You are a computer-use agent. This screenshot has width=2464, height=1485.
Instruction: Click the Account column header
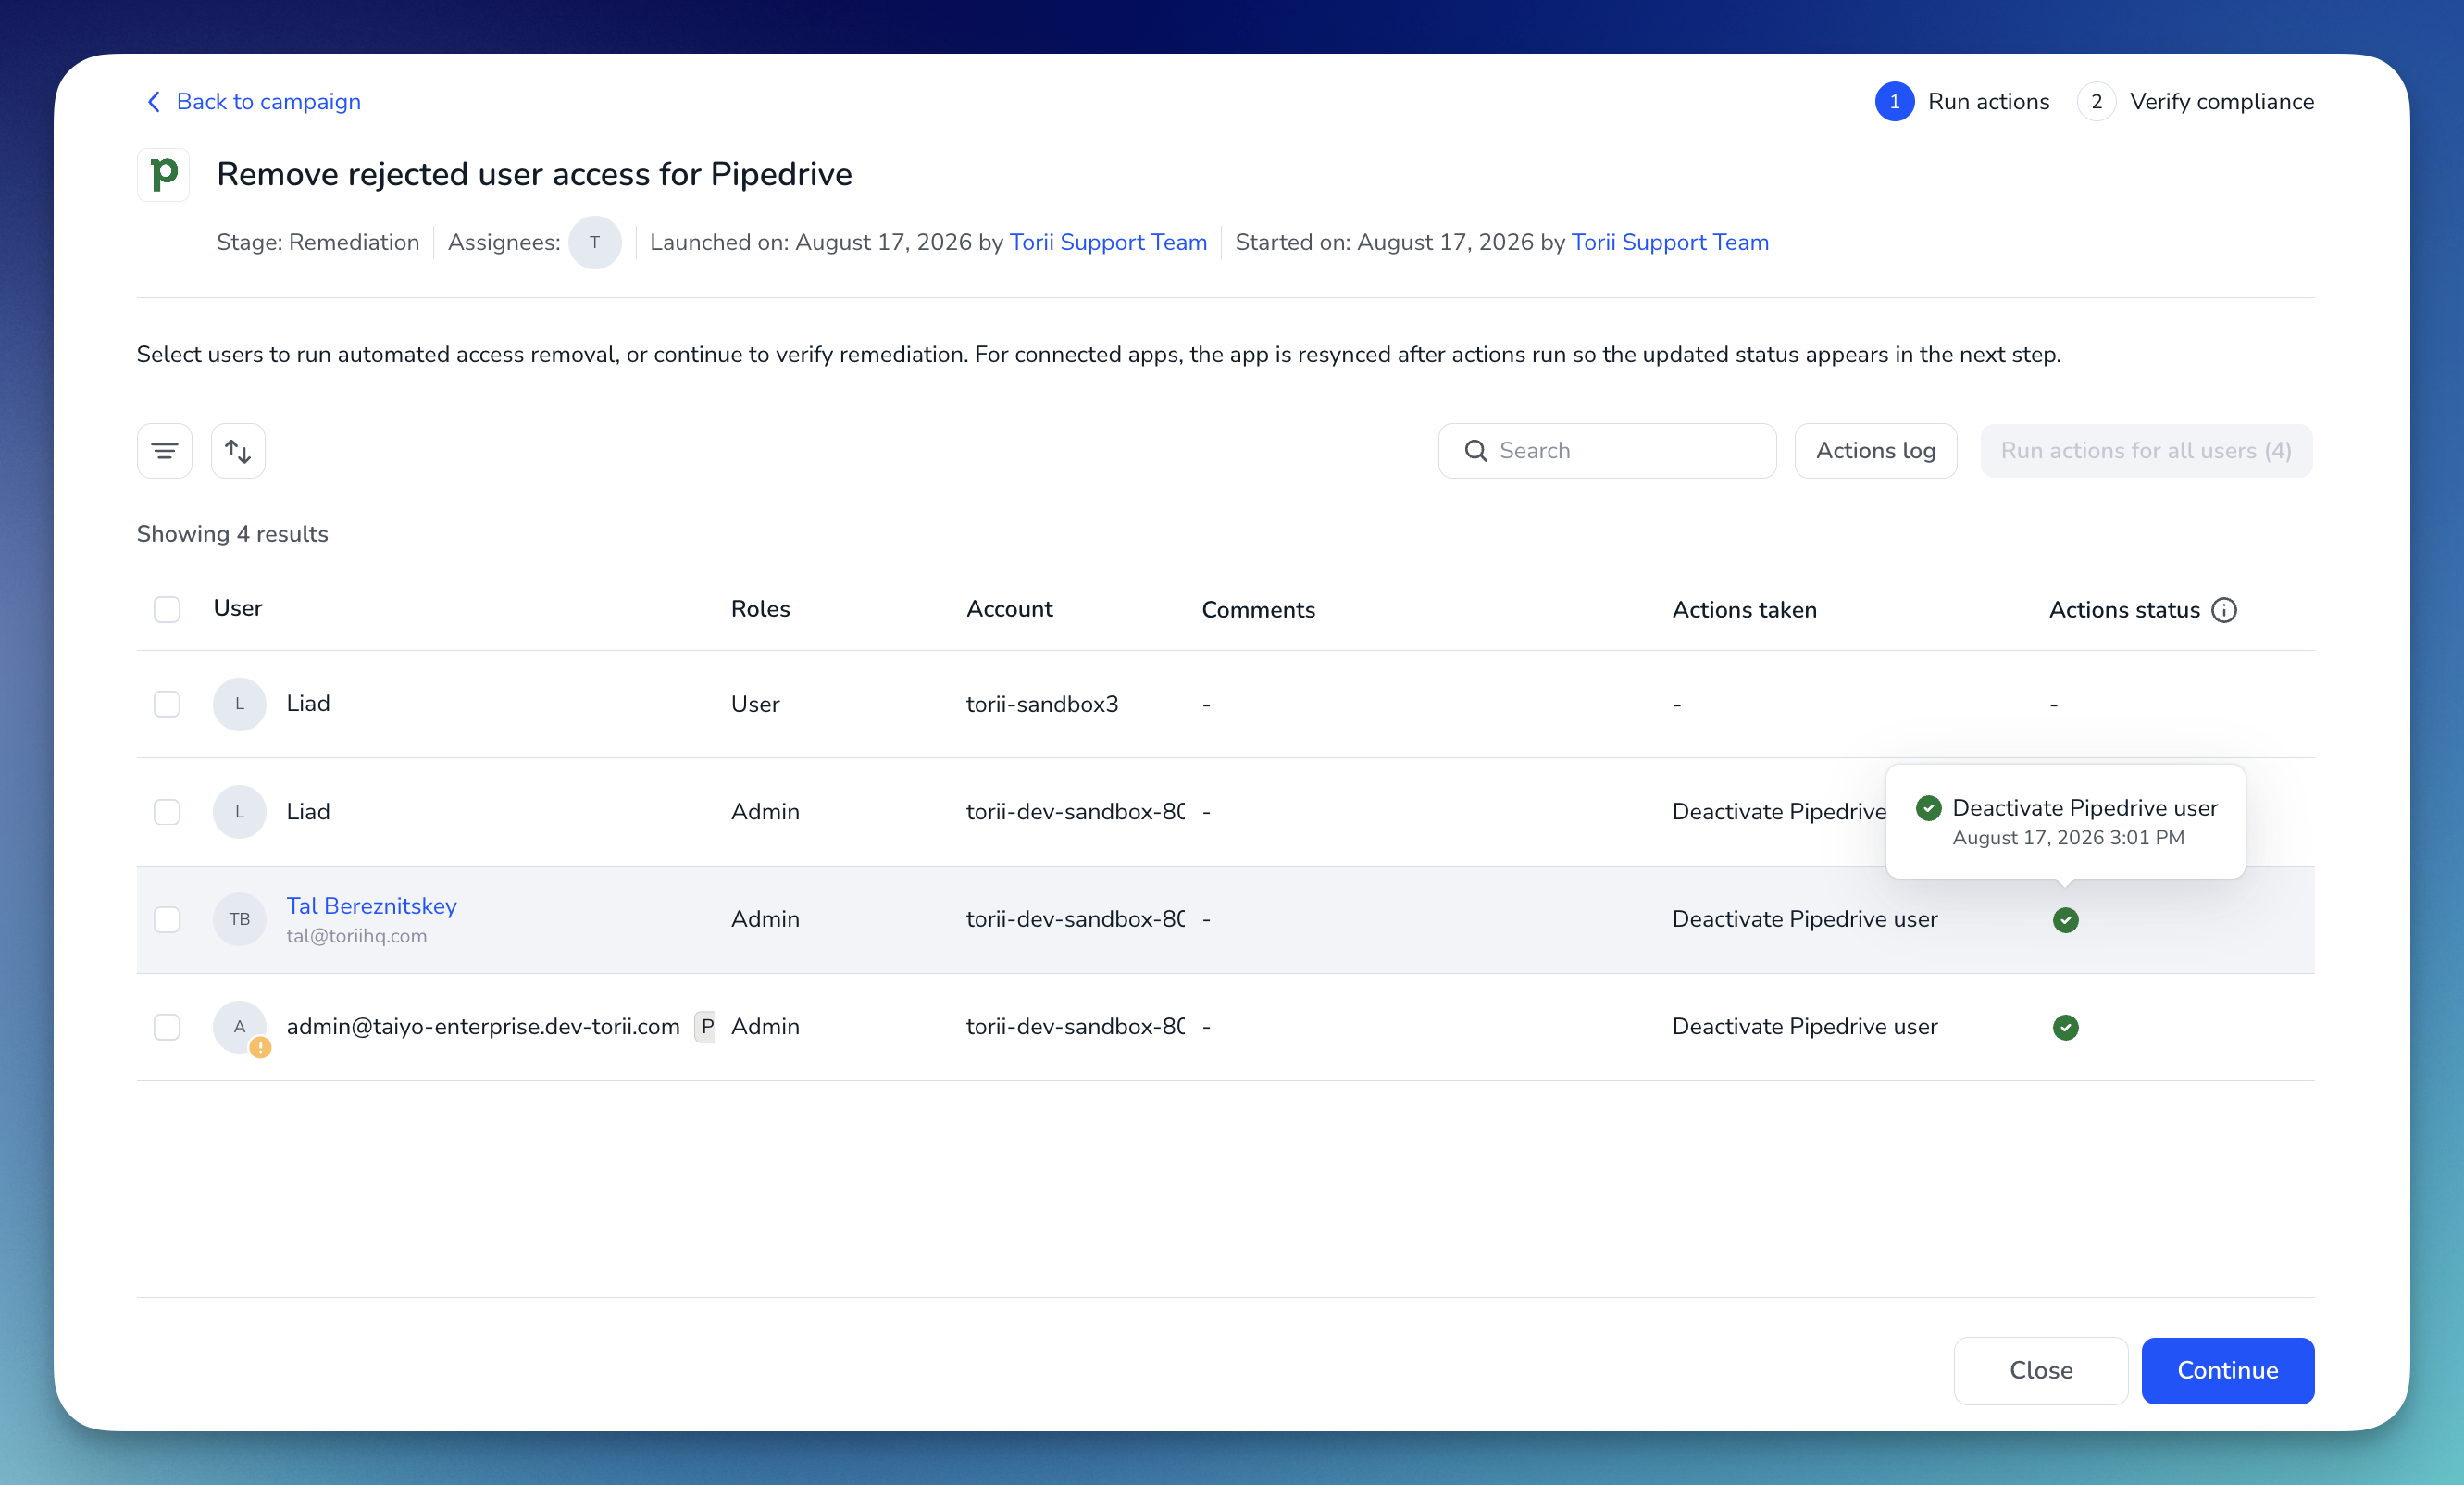(x=1009, y=609)
